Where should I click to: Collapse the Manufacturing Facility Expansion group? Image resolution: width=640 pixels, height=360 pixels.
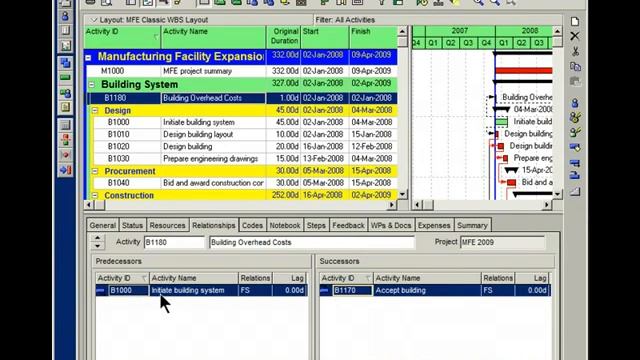pos(89,58)
